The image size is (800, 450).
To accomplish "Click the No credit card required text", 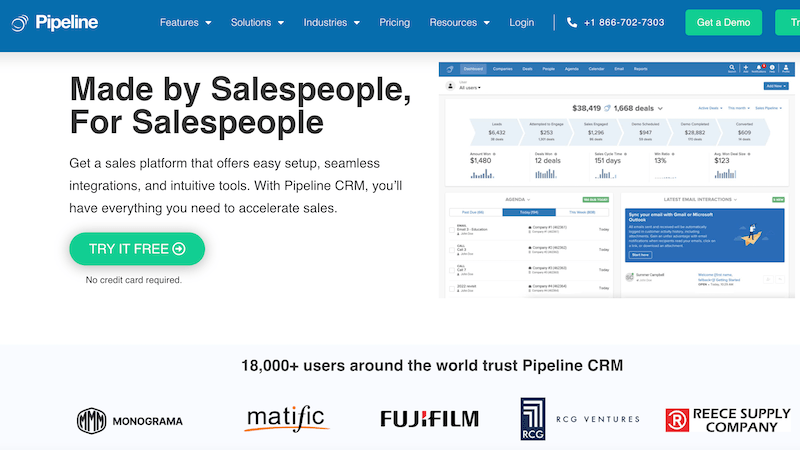I will click(134, 280).
